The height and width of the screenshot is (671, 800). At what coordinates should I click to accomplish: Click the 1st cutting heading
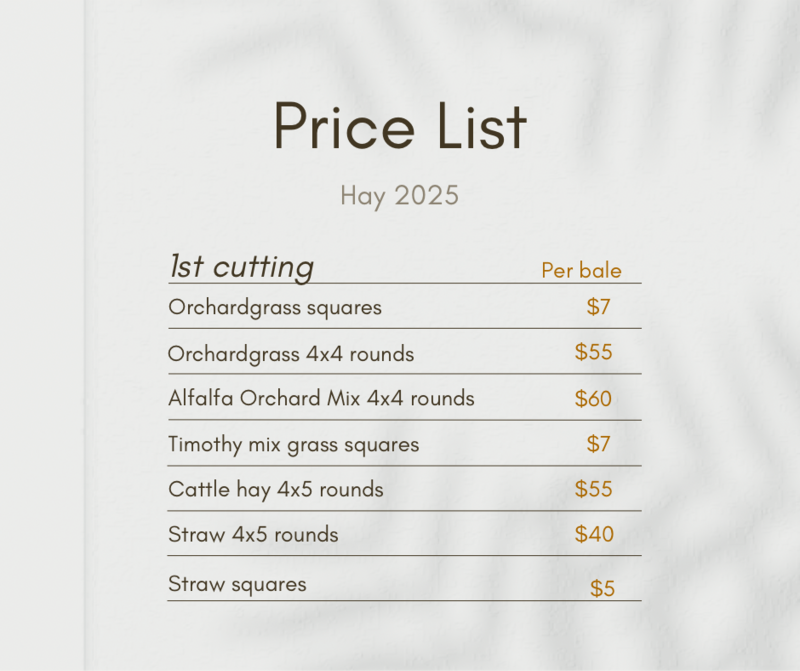pos(241,266)
